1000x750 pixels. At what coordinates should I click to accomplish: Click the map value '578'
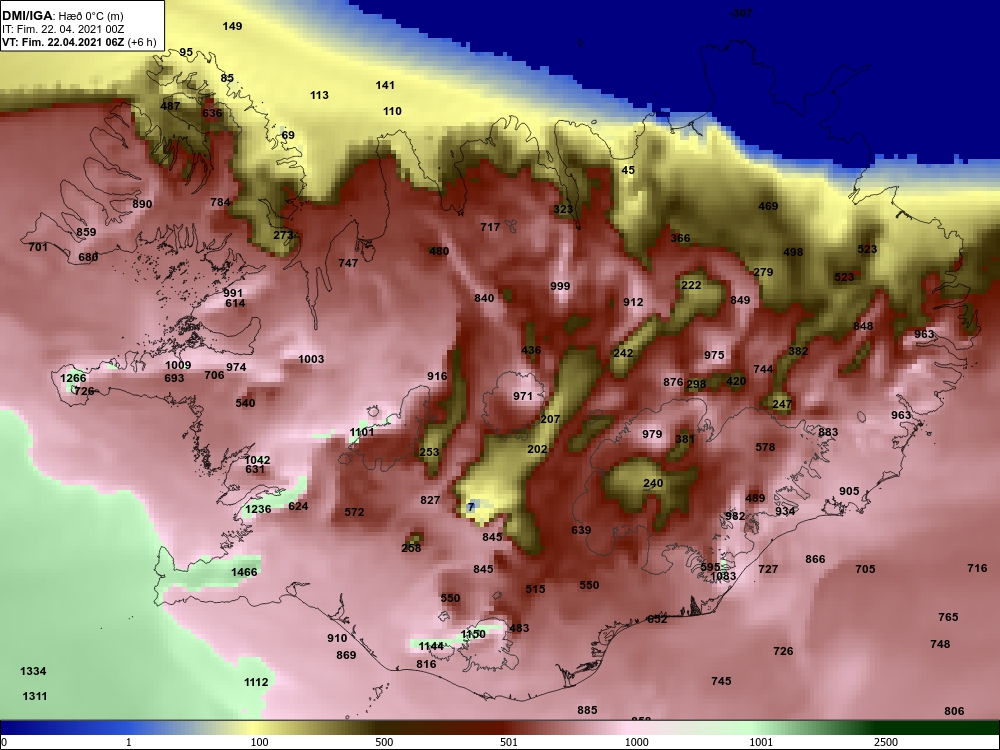[765, 448]
